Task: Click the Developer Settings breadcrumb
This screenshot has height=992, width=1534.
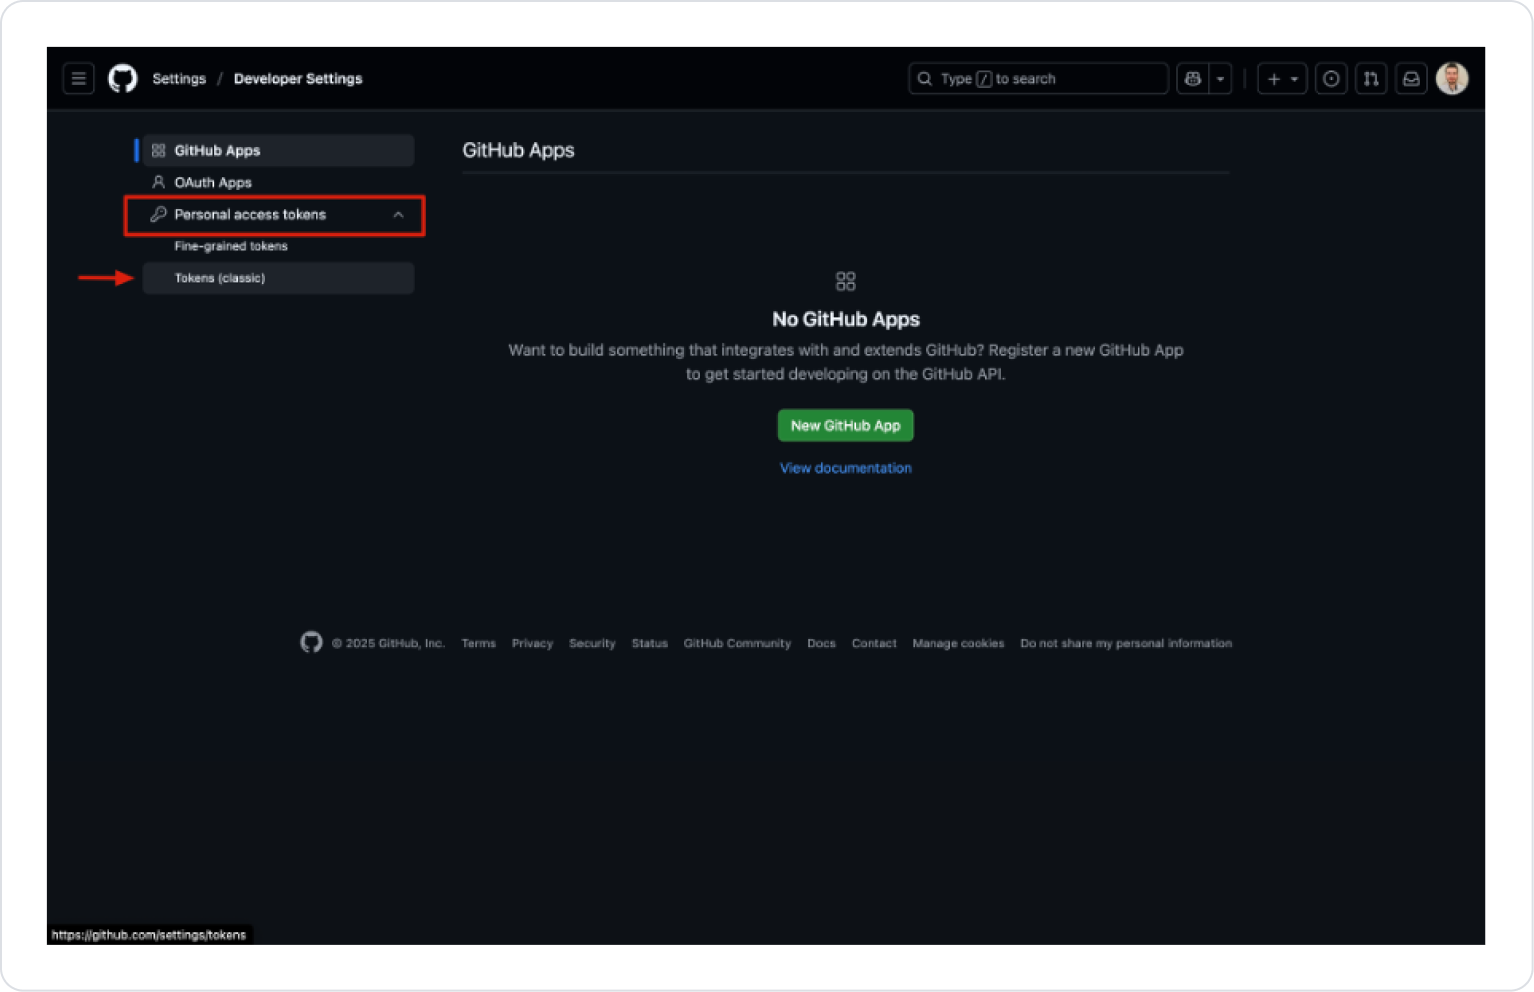Action: (298, 79)
